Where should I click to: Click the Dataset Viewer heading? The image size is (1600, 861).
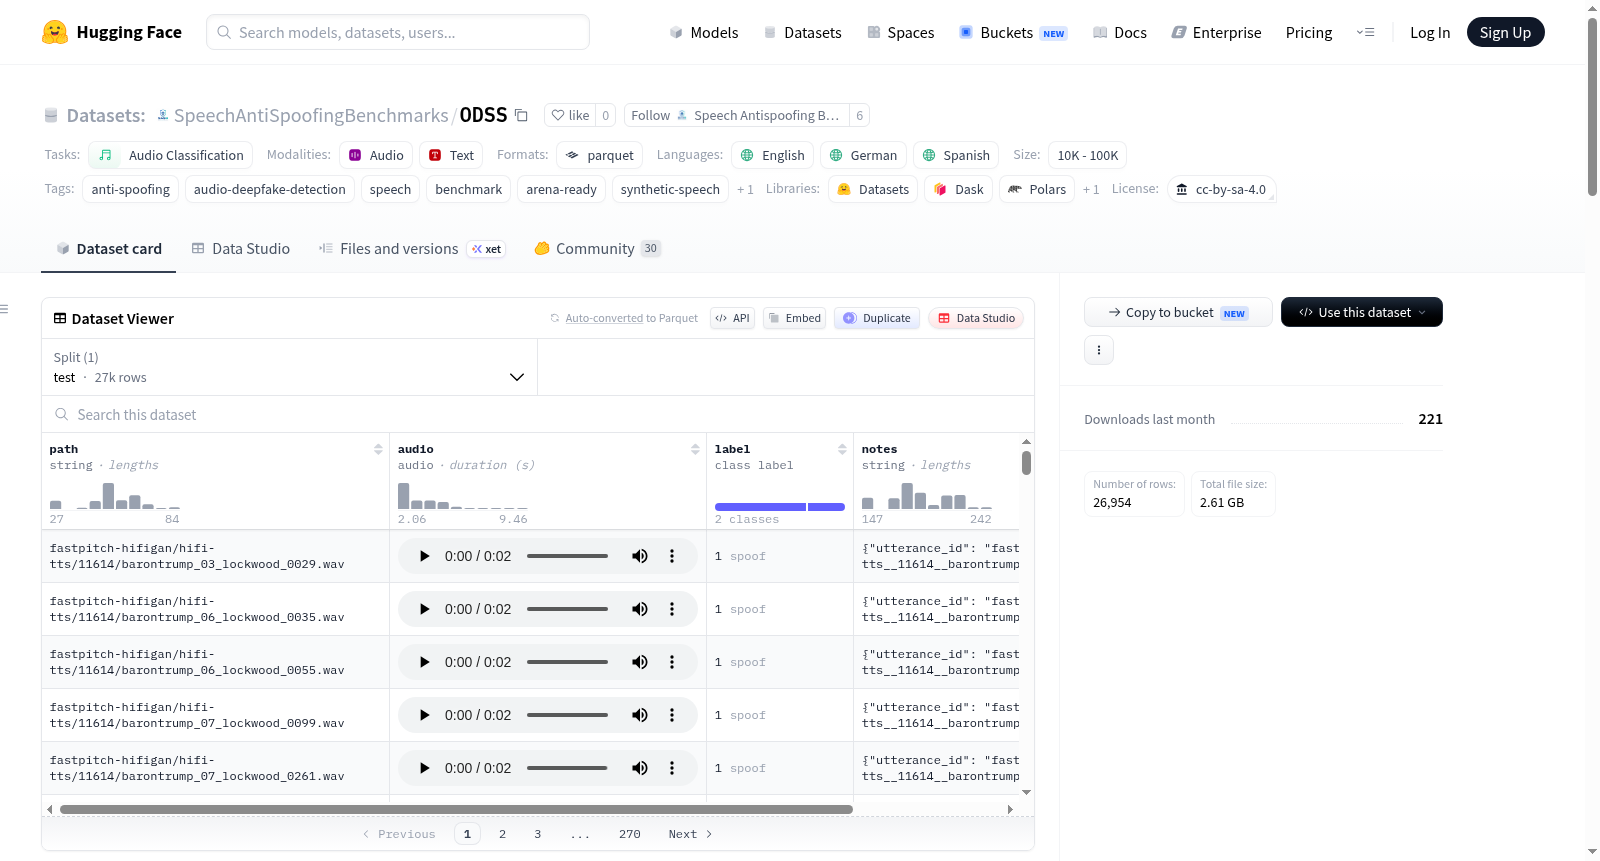pos(123,319)
